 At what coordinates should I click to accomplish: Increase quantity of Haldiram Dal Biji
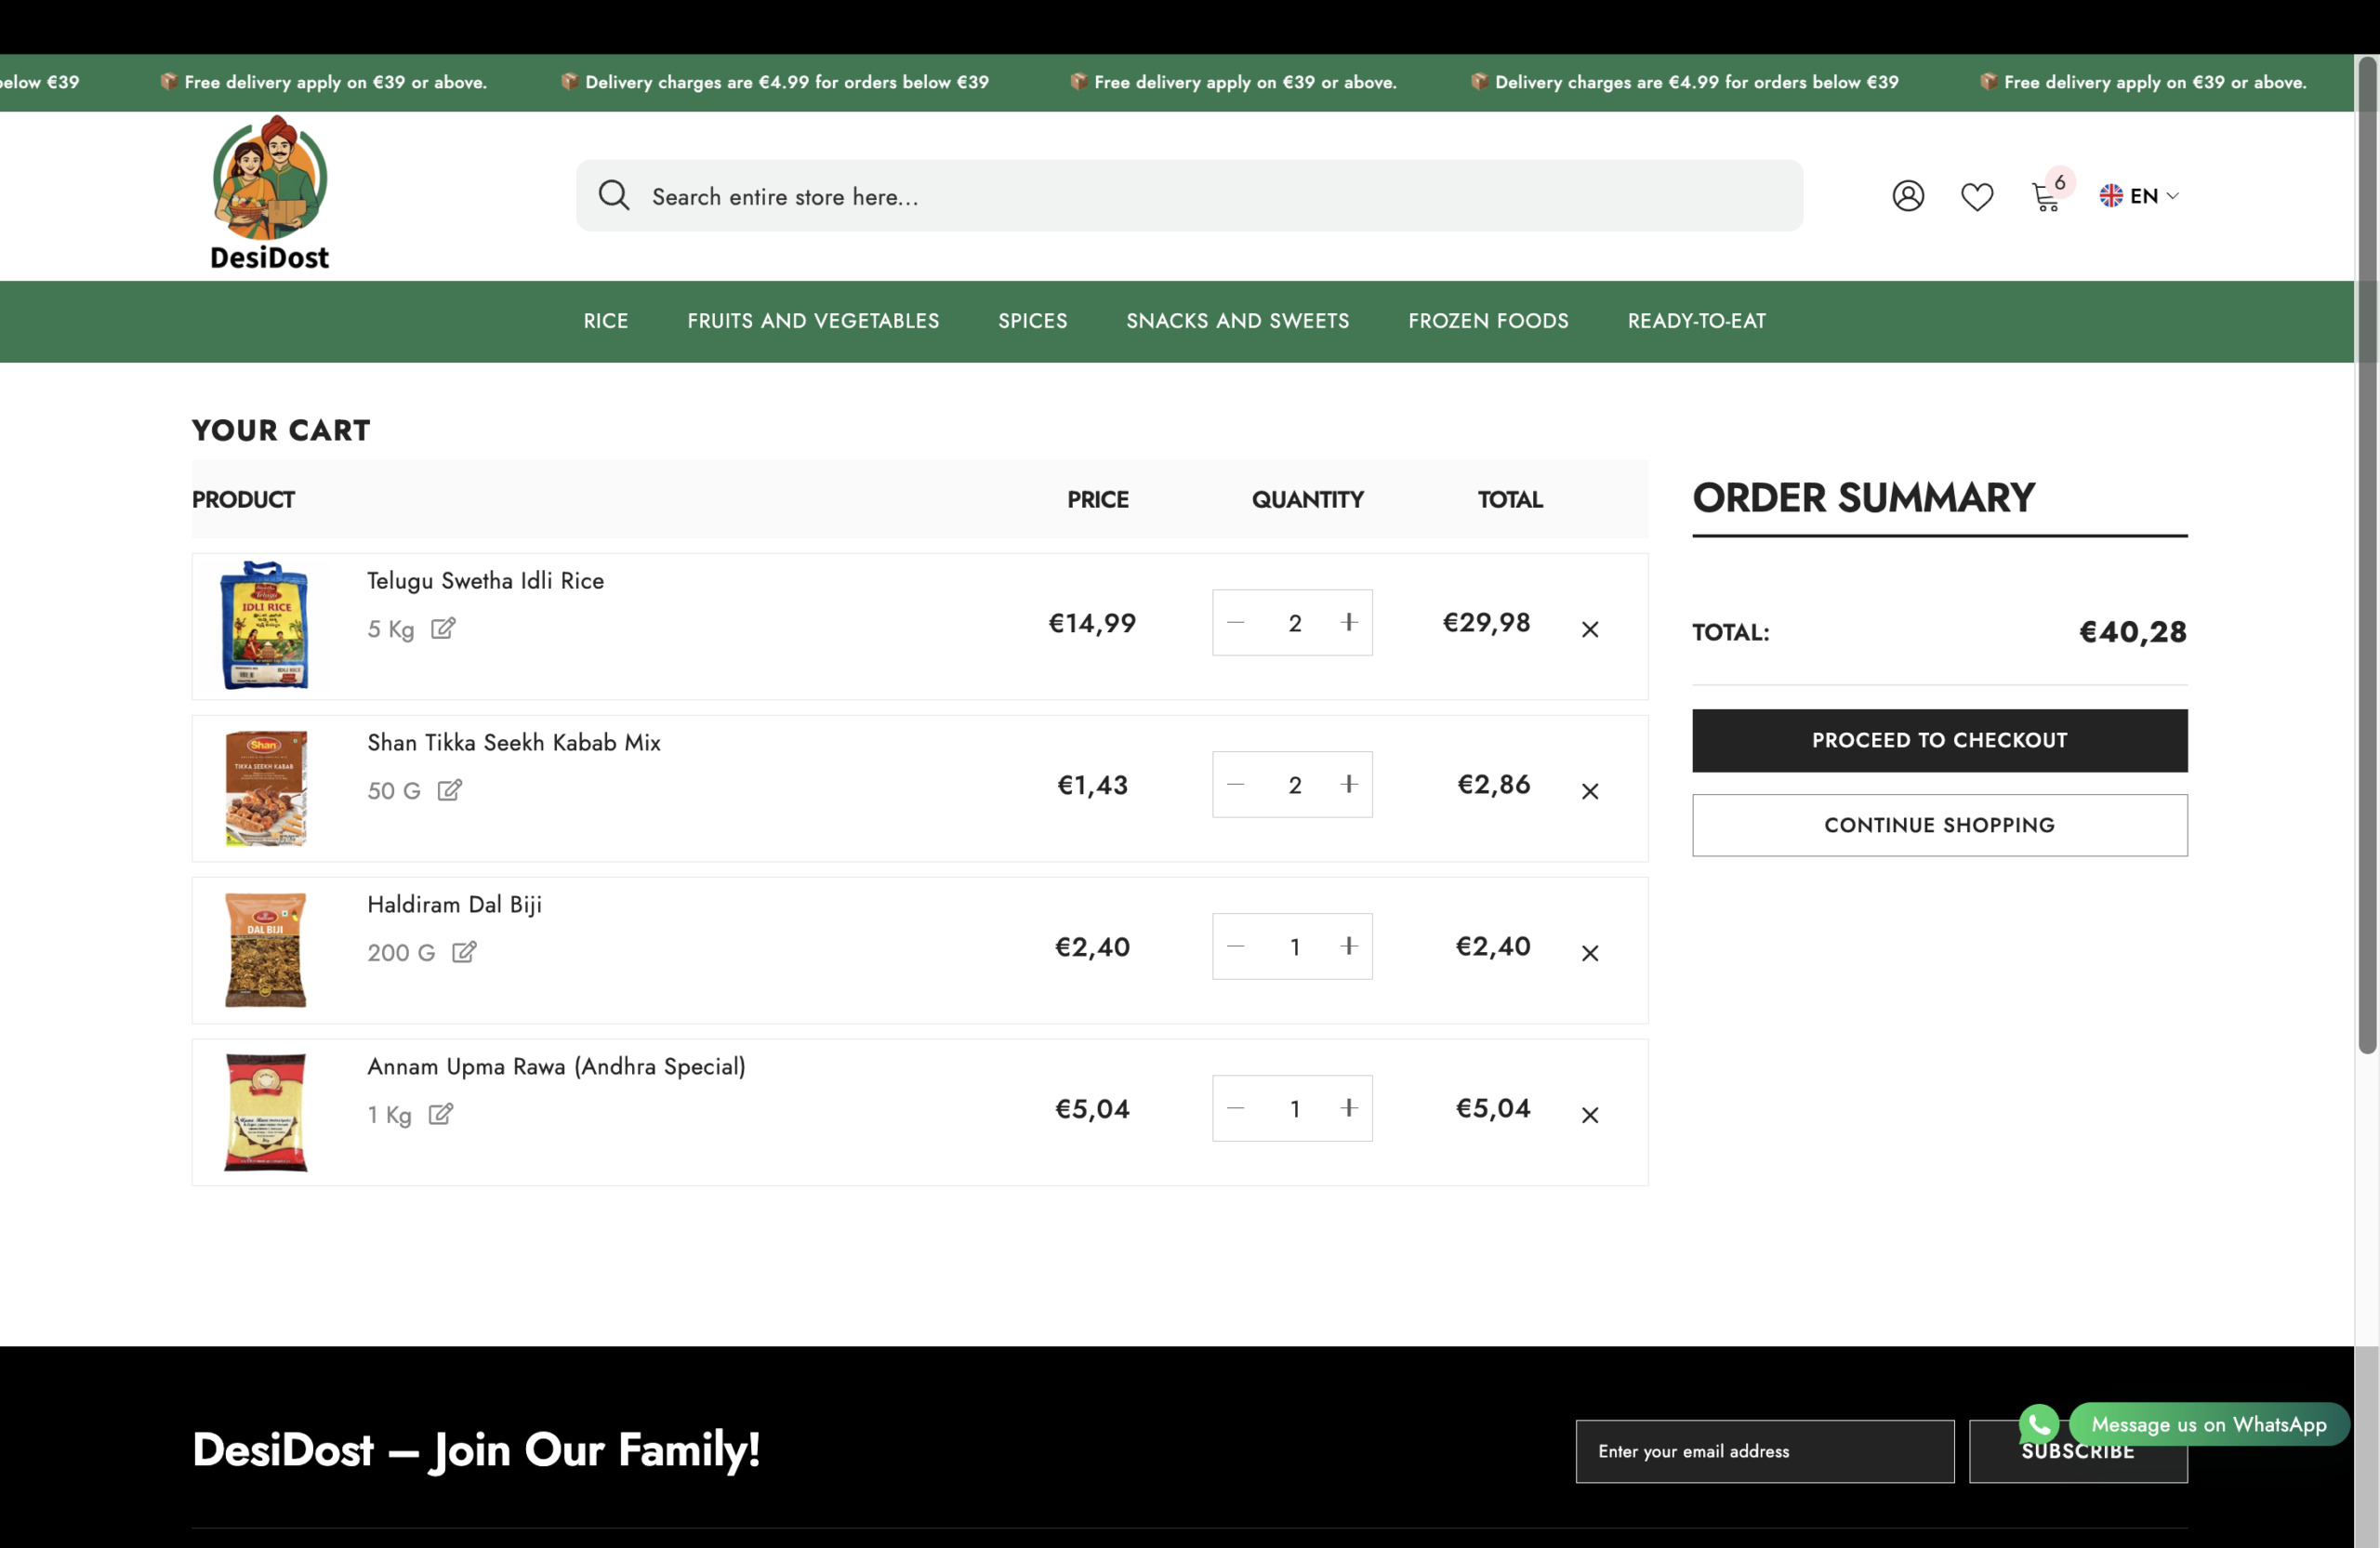[x=1349, y=946]
